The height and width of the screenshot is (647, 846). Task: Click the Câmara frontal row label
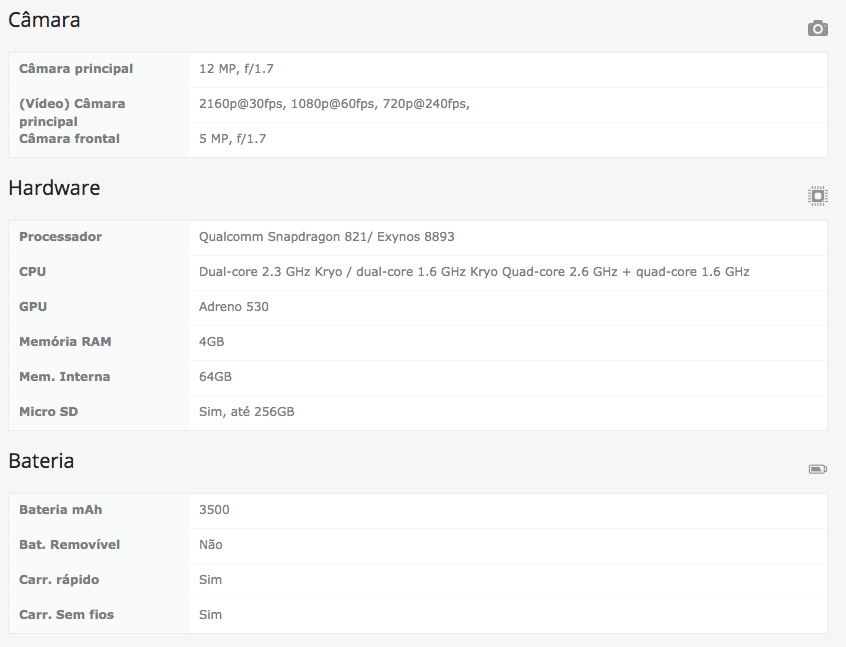[69, 139]
